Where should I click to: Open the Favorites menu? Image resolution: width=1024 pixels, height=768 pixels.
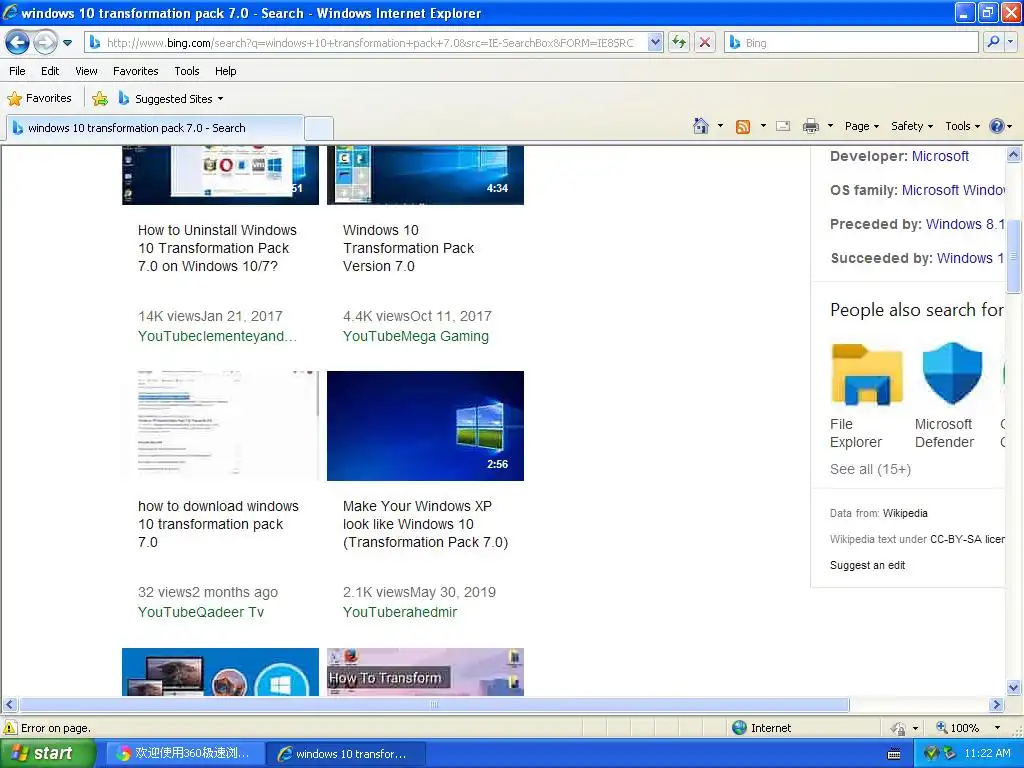[x=135, y=71]
